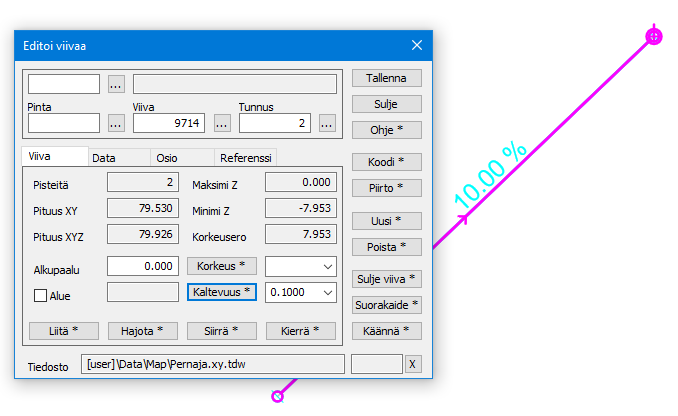The width and height of the screenshot is (678, 416).
Task: Click the browse button beside the top-left empty field
Action: [x=116, y=84]
